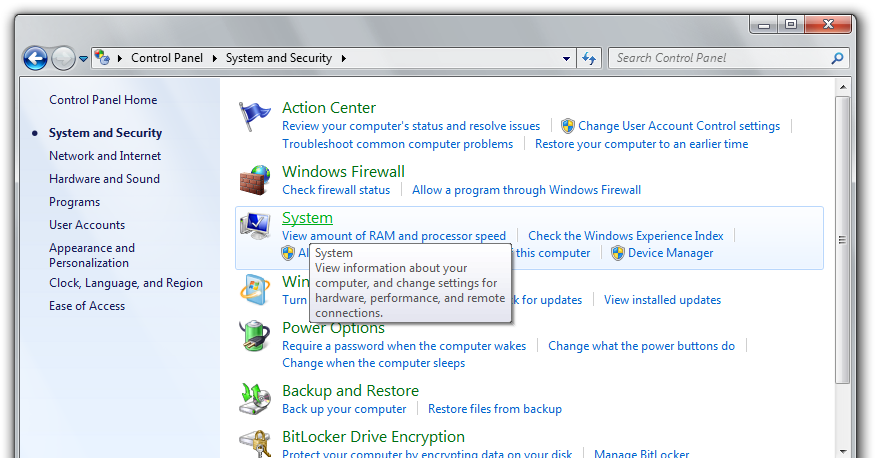This screenshot has width=875, height=458.
Task: Click Control Panel breadcrumb
Action: [167, 58]
